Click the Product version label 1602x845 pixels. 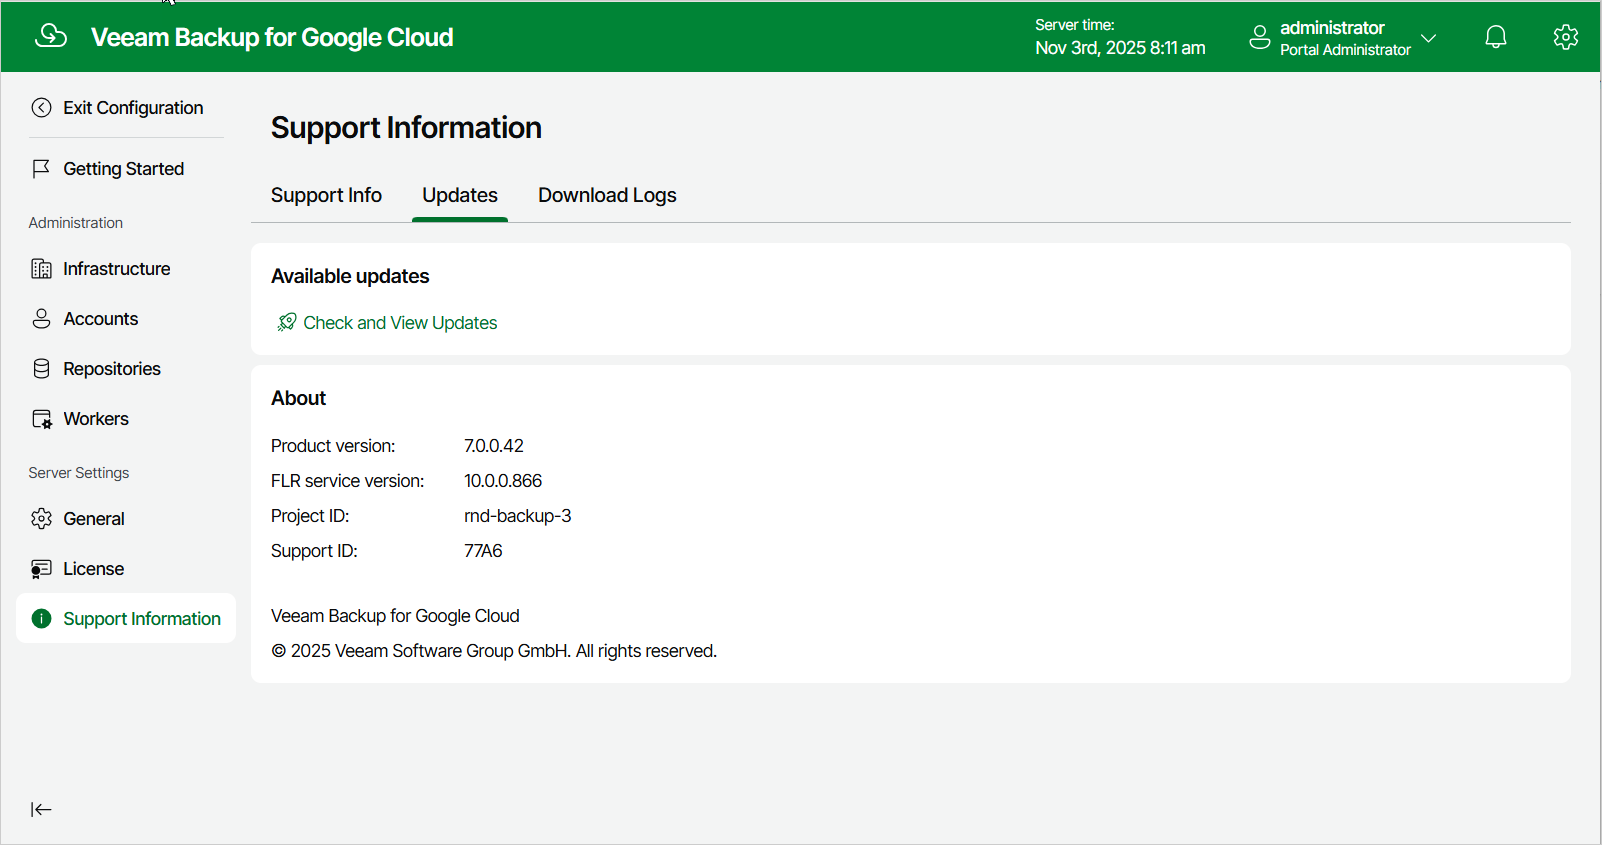(333, 446)
